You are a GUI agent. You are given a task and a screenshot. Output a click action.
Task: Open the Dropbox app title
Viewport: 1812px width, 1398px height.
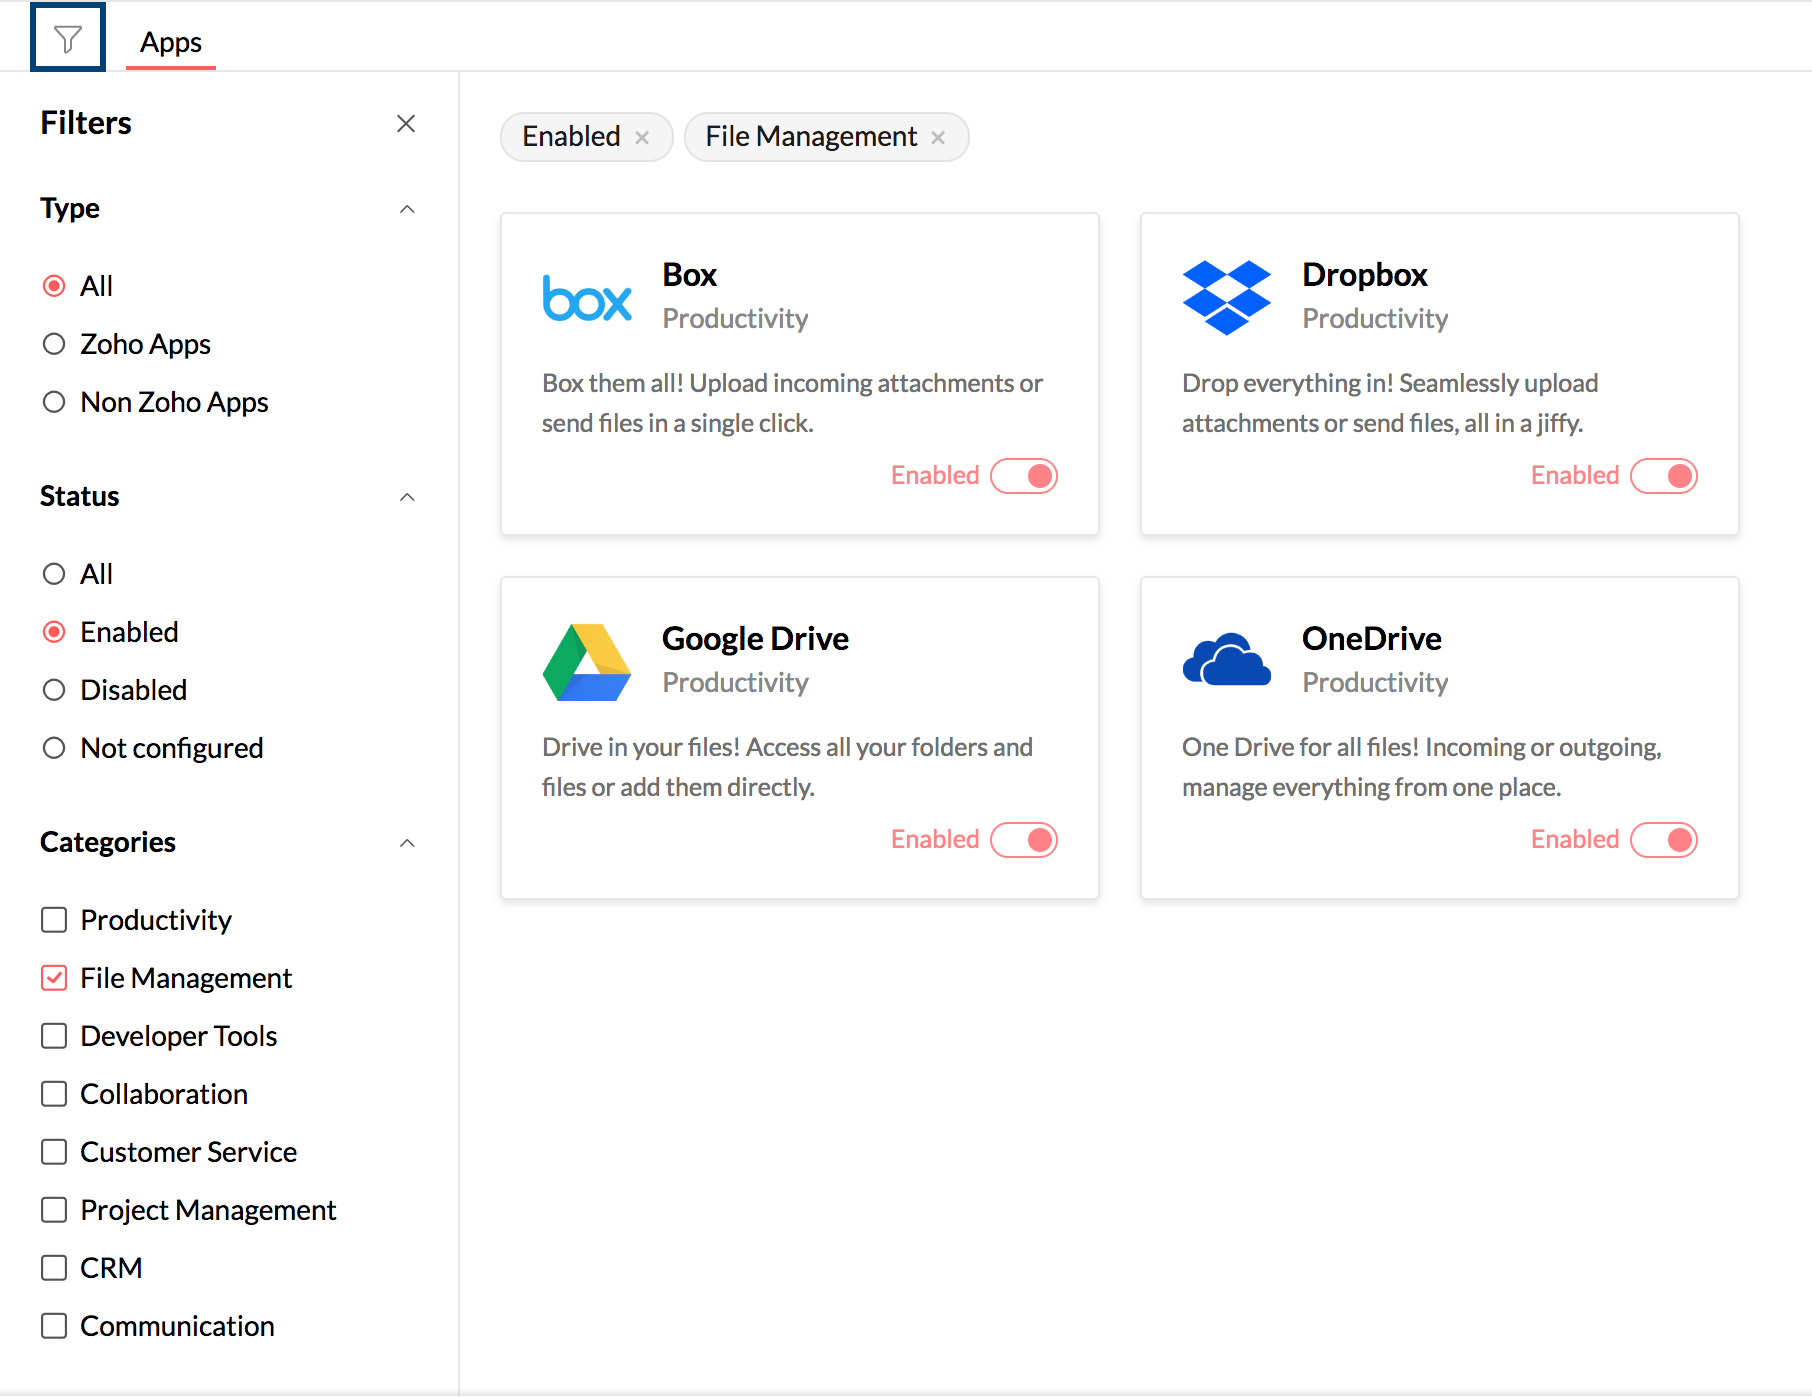coord(1364,274)
